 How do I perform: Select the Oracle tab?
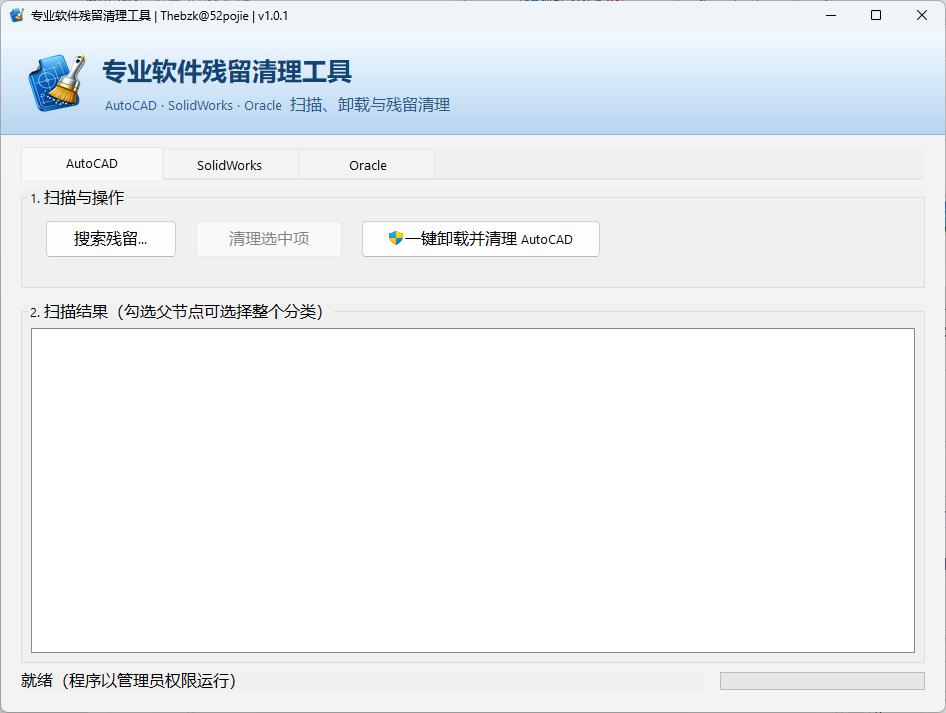click(367, 165)
